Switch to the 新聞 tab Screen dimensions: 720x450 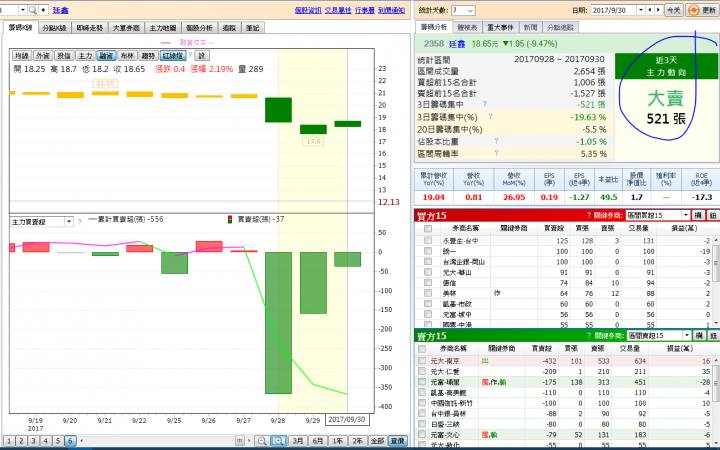click(530, 28)
